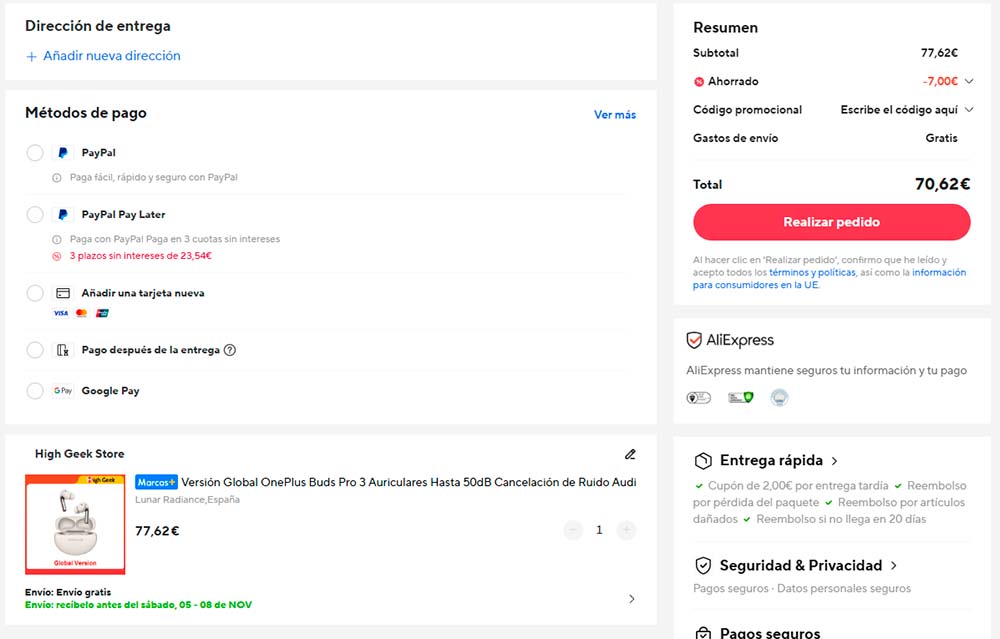Click the plus icon to add new address

click(x=31, y=57)
